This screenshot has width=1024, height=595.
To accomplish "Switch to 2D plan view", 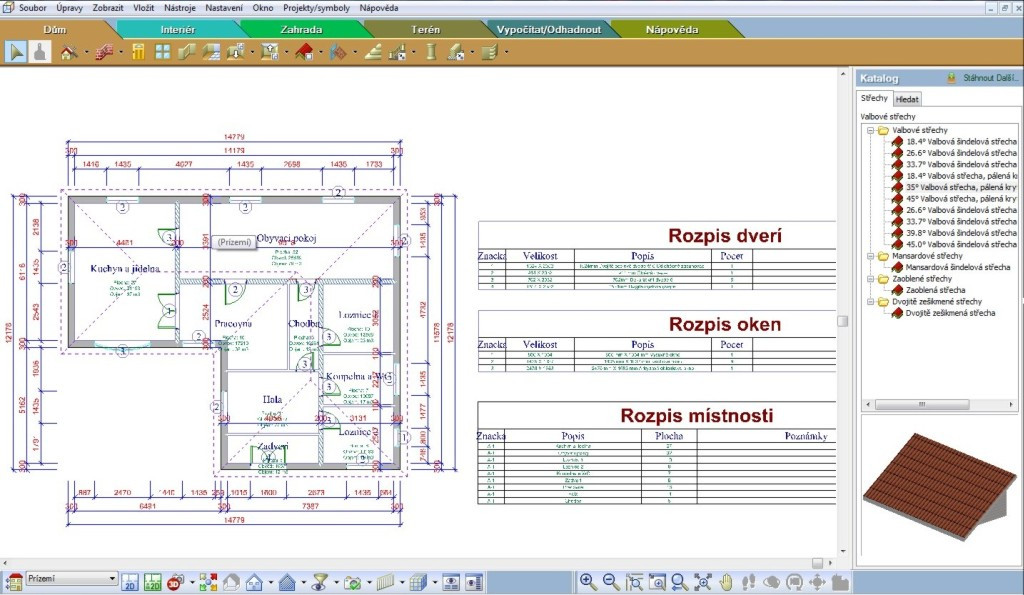I will click(x=130, y=582).
